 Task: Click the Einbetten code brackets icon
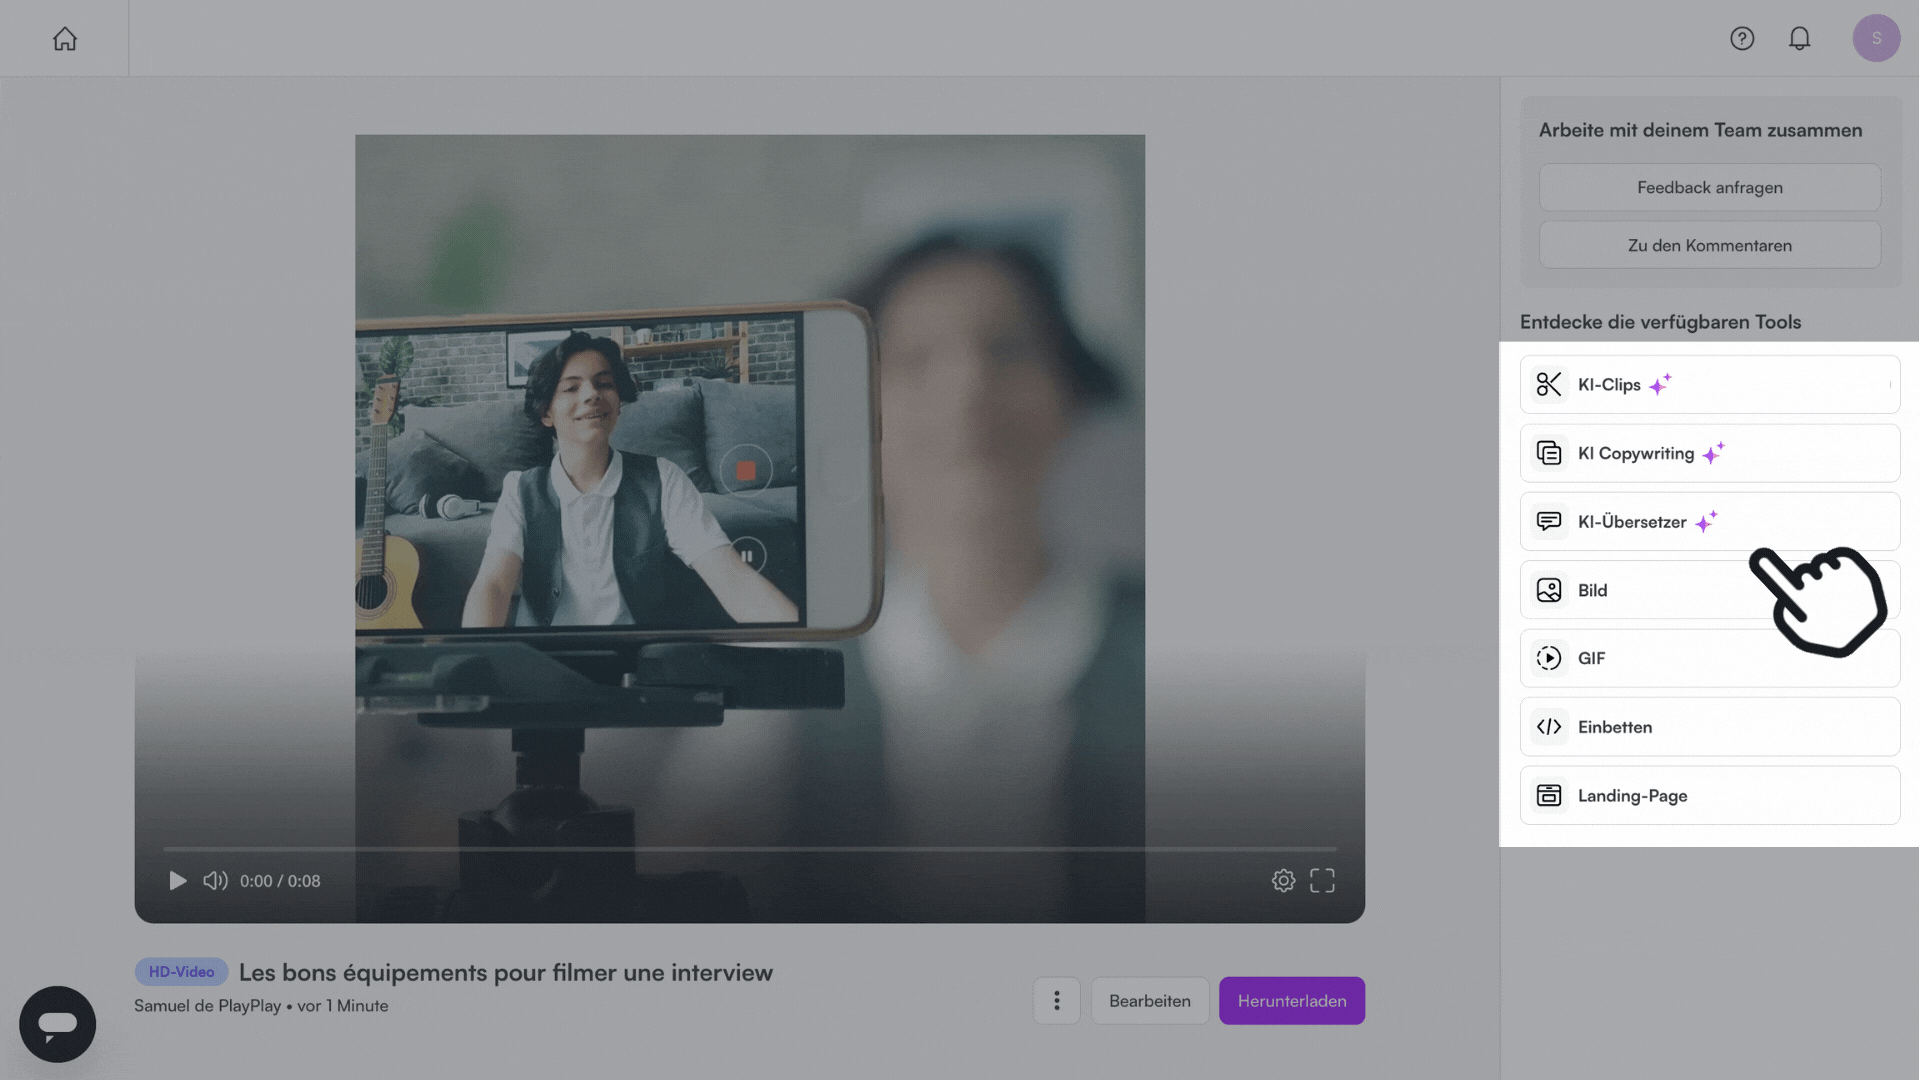point(1549,727)
